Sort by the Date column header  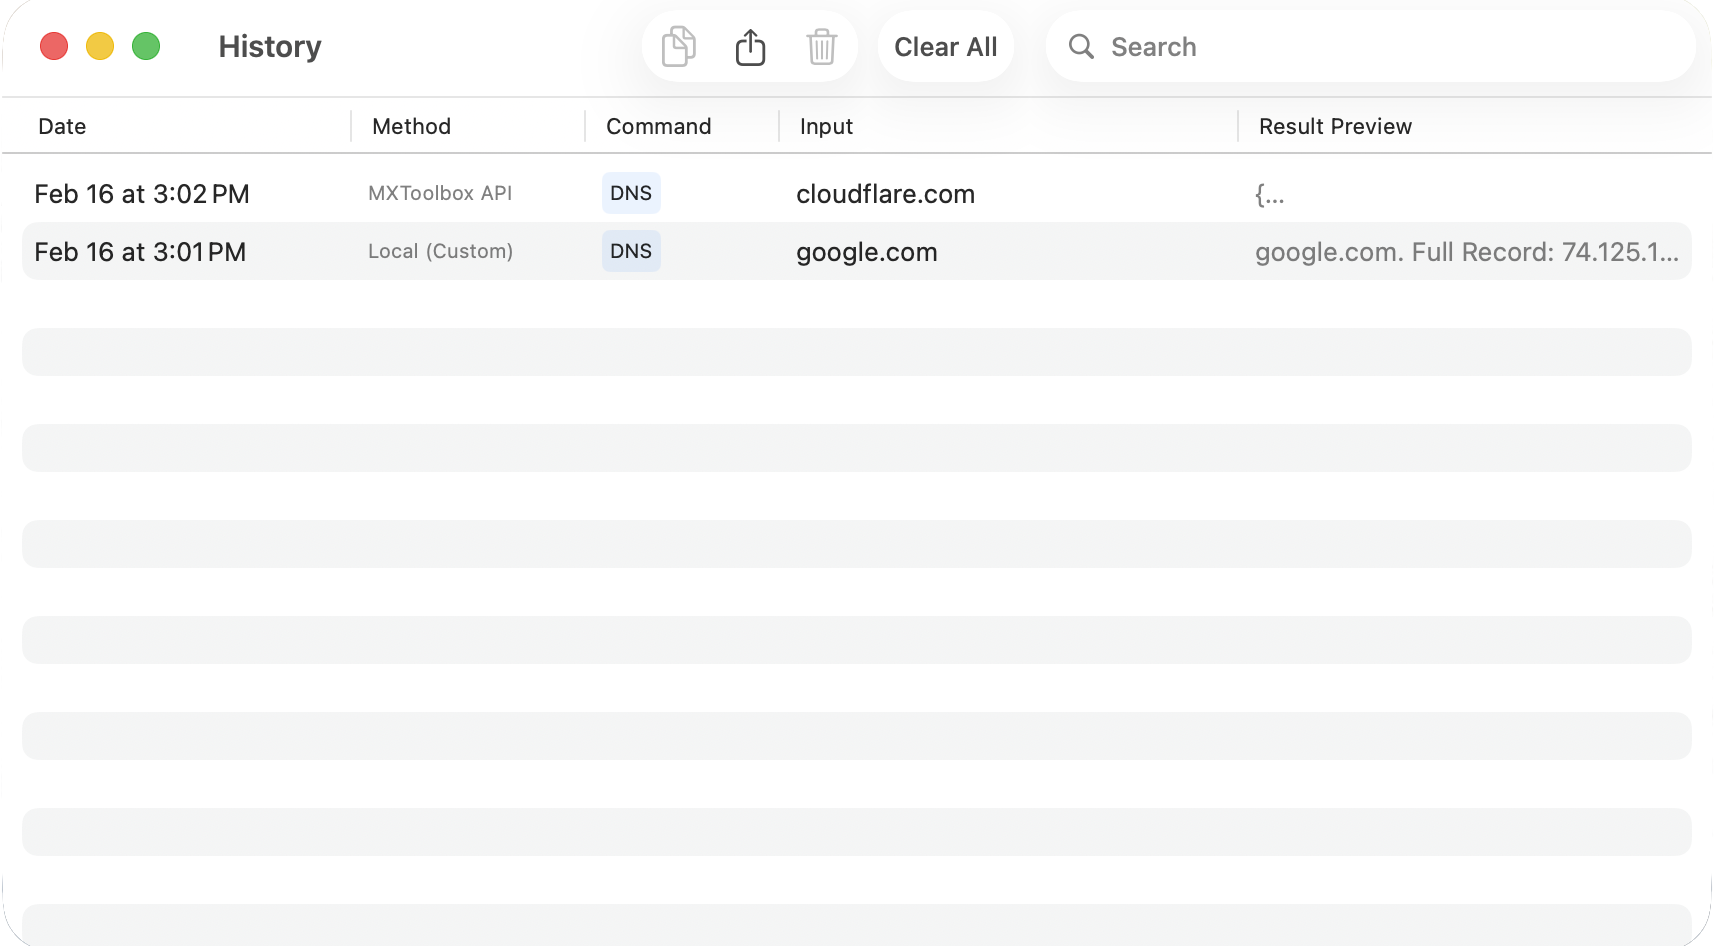coord(62,127)
